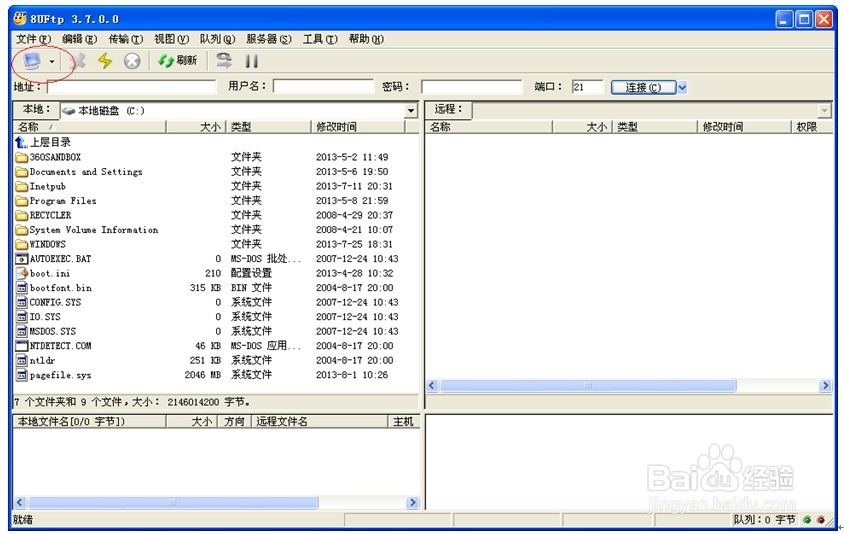Image resolution: width=844 pixels, height=534 pixels.
Task: Sort local files by 大小 column
Action: [x=196, y=127]
